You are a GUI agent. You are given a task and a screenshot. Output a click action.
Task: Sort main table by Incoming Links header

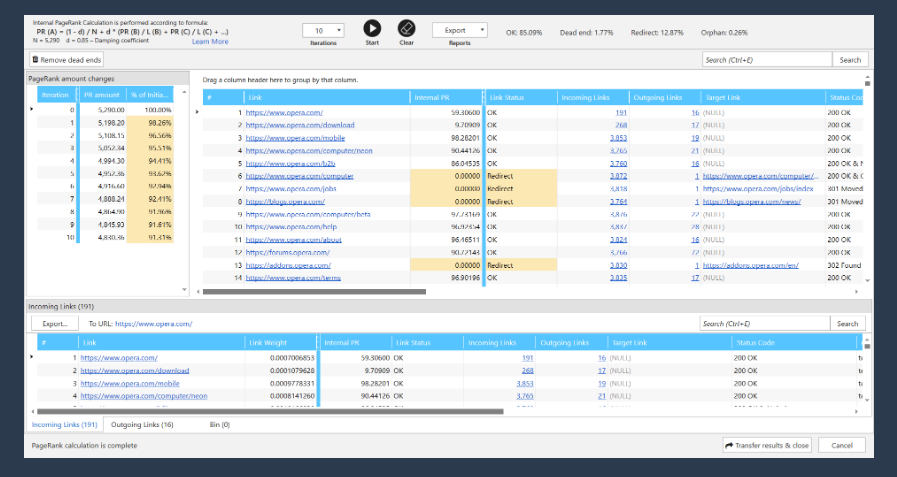593,97
